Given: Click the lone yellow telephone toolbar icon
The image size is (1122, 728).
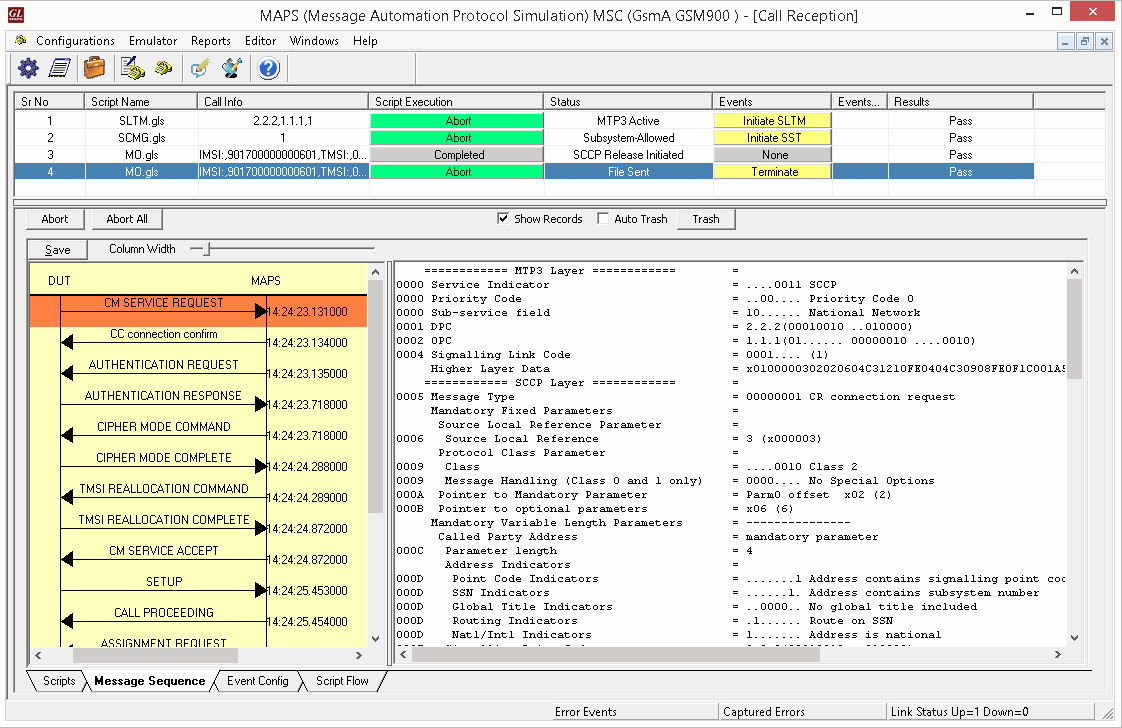Looking at the screenshot, I should [x=164, y=69].
